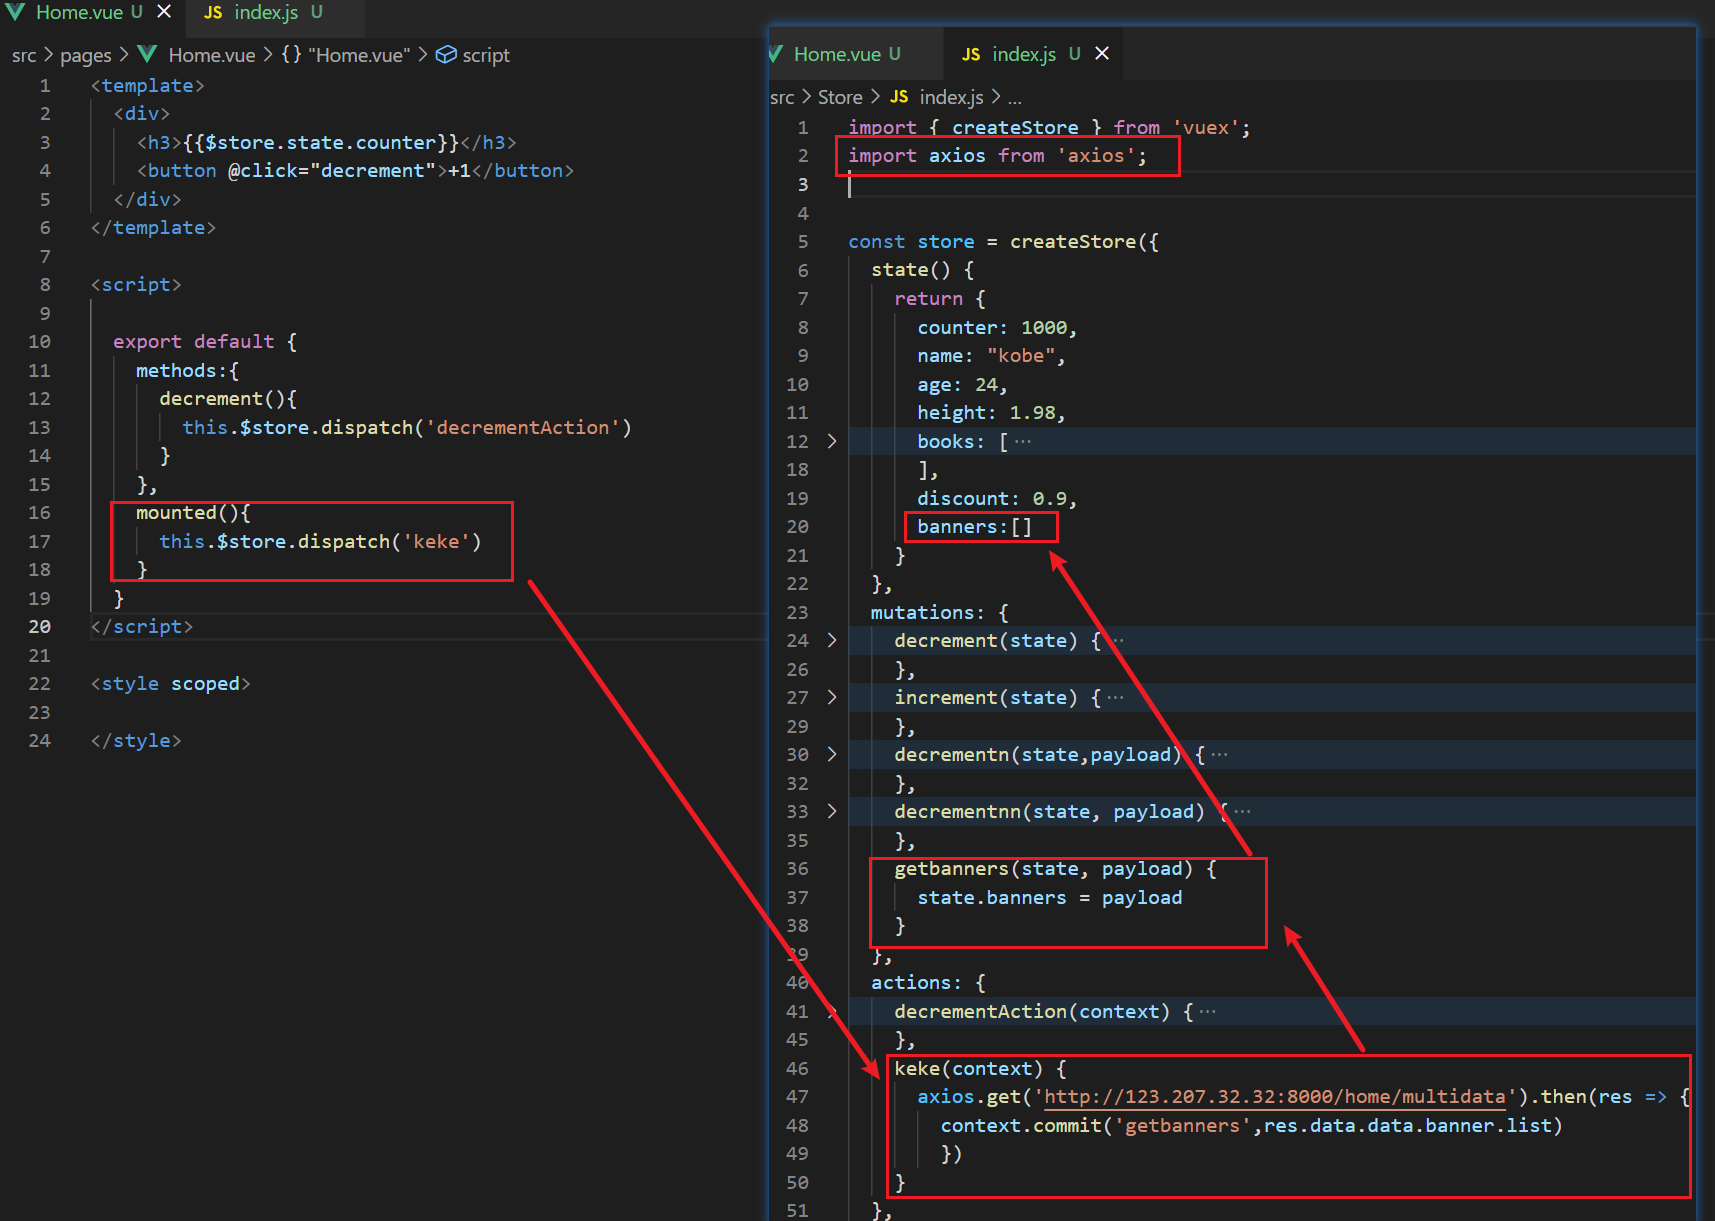Switch to Home.vue tab in right editor

(847, 54)
